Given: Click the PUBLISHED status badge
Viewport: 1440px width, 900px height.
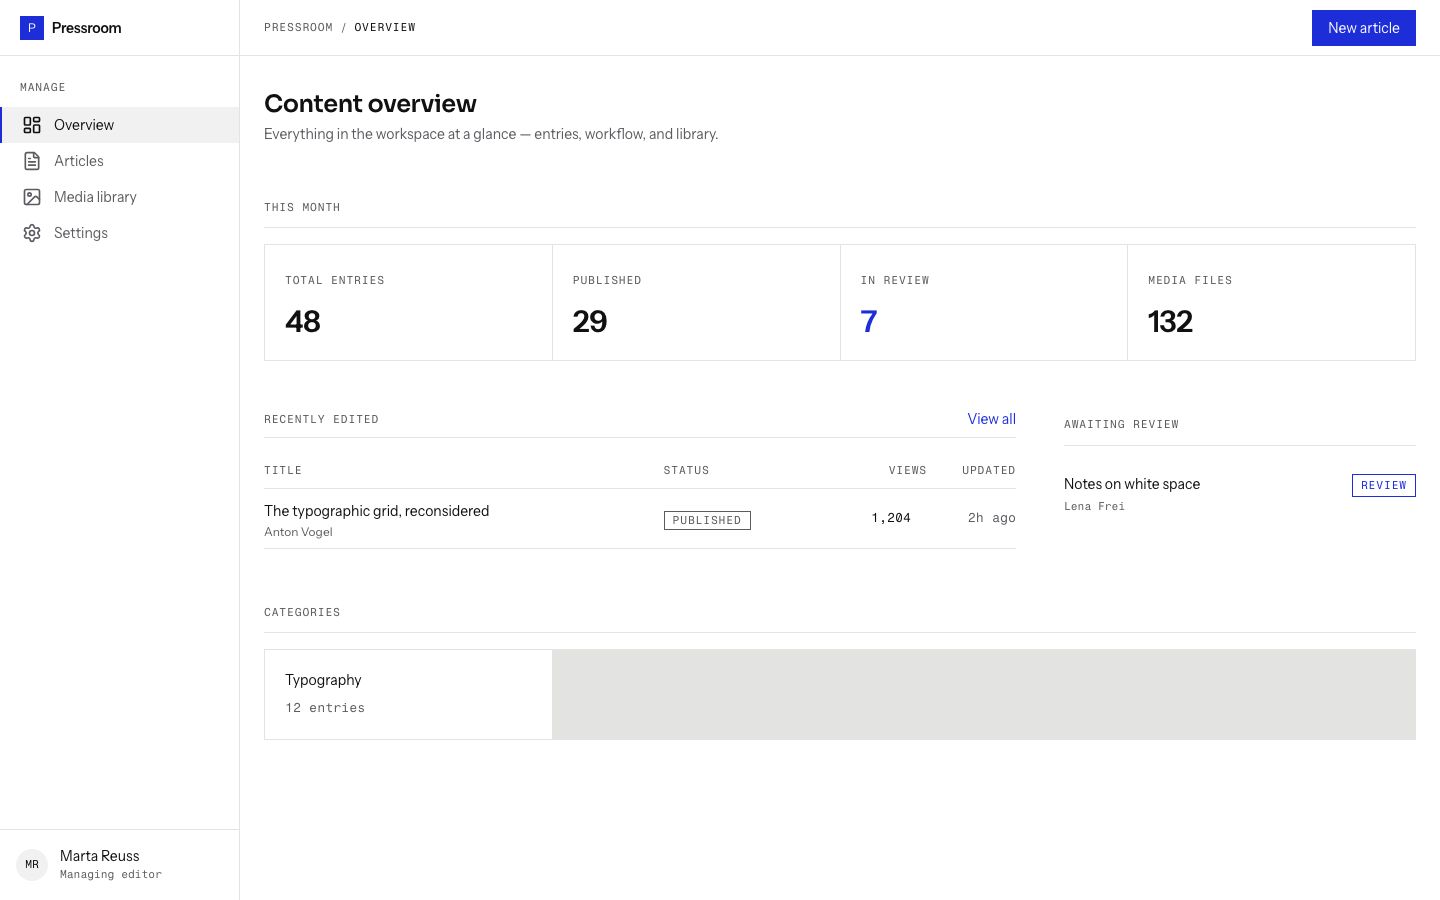Looking at the screenshot, I should coord(707,520).
